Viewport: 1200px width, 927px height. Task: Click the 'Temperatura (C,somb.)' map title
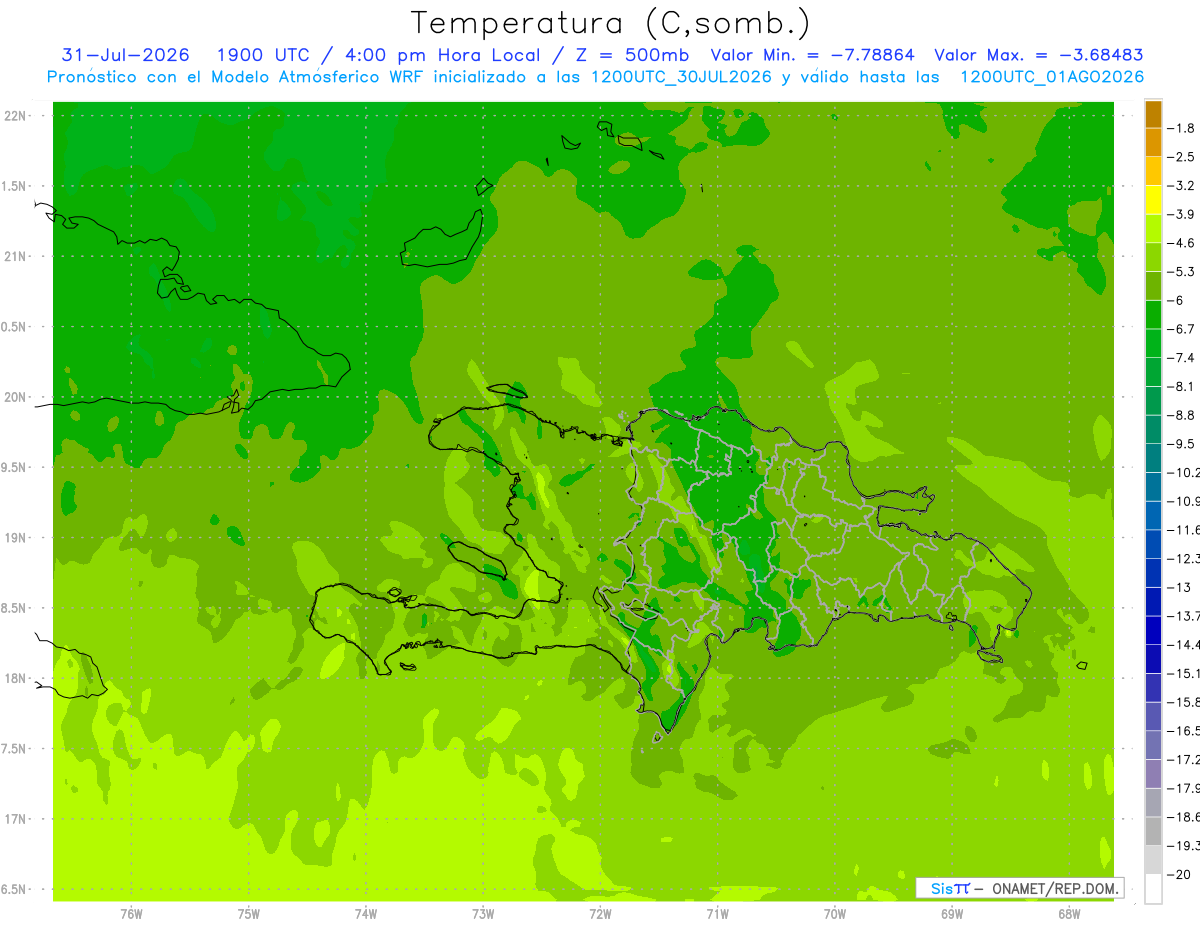610,24
